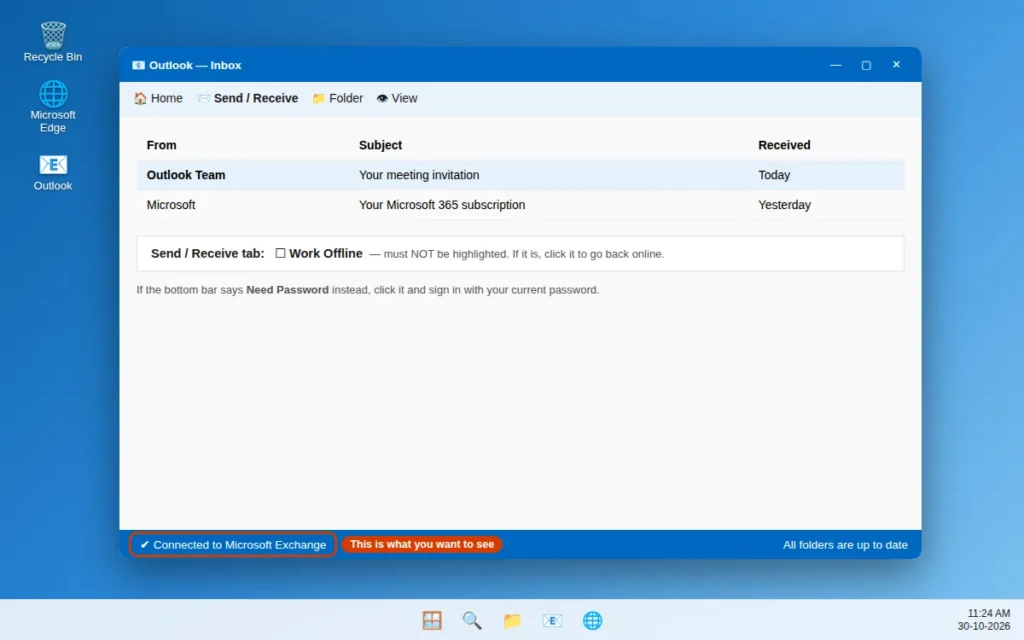Select the Outlook icon in the taskbar
Screen dimensions: 1024x640
click(x=552, y=620)
